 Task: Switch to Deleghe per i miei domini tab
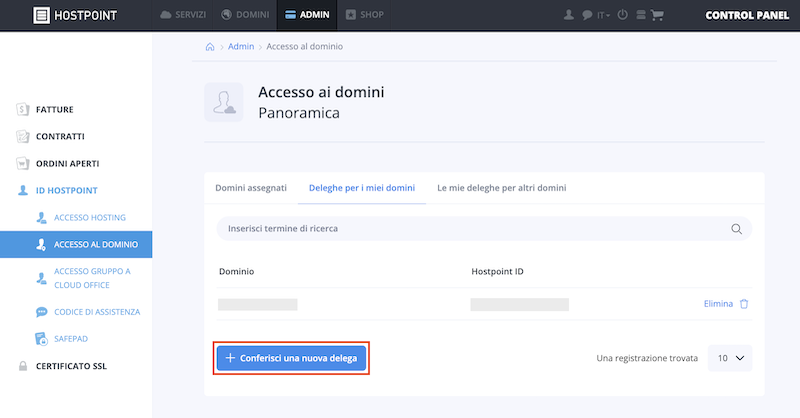click(x=362, y=188)
